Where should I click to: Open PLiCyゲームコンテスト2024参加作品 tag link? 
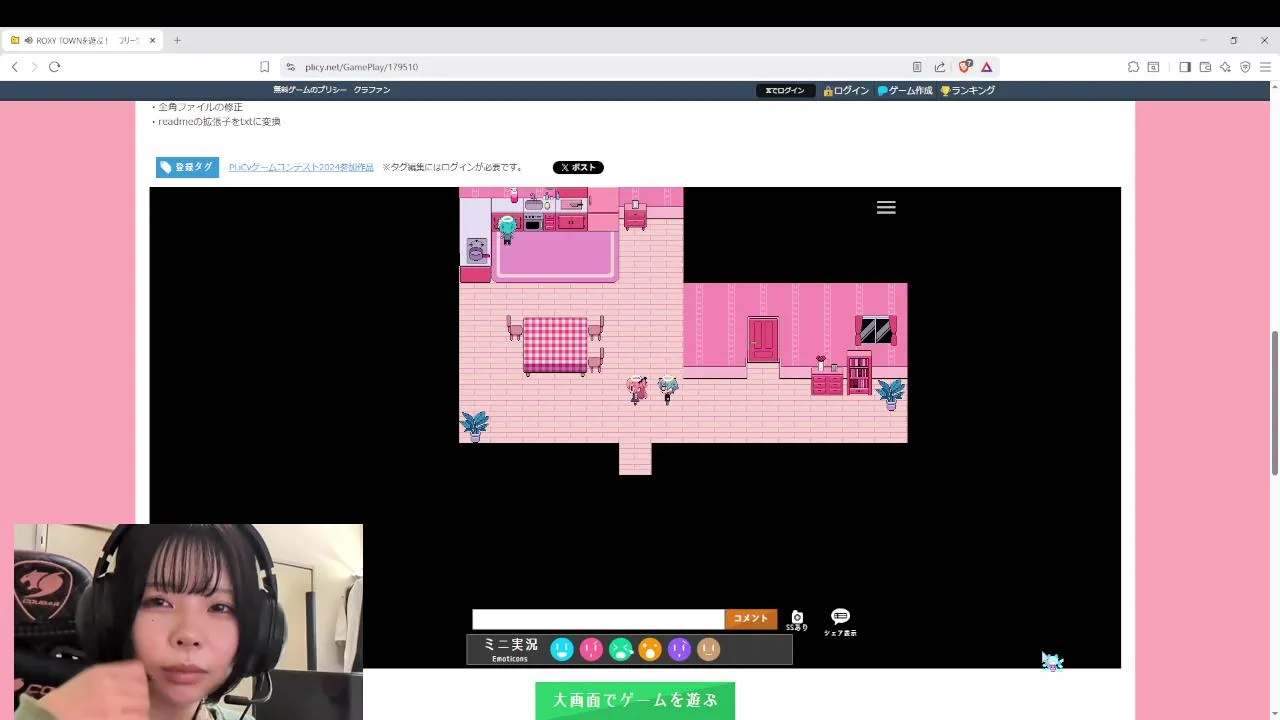(x=301, y=167)
